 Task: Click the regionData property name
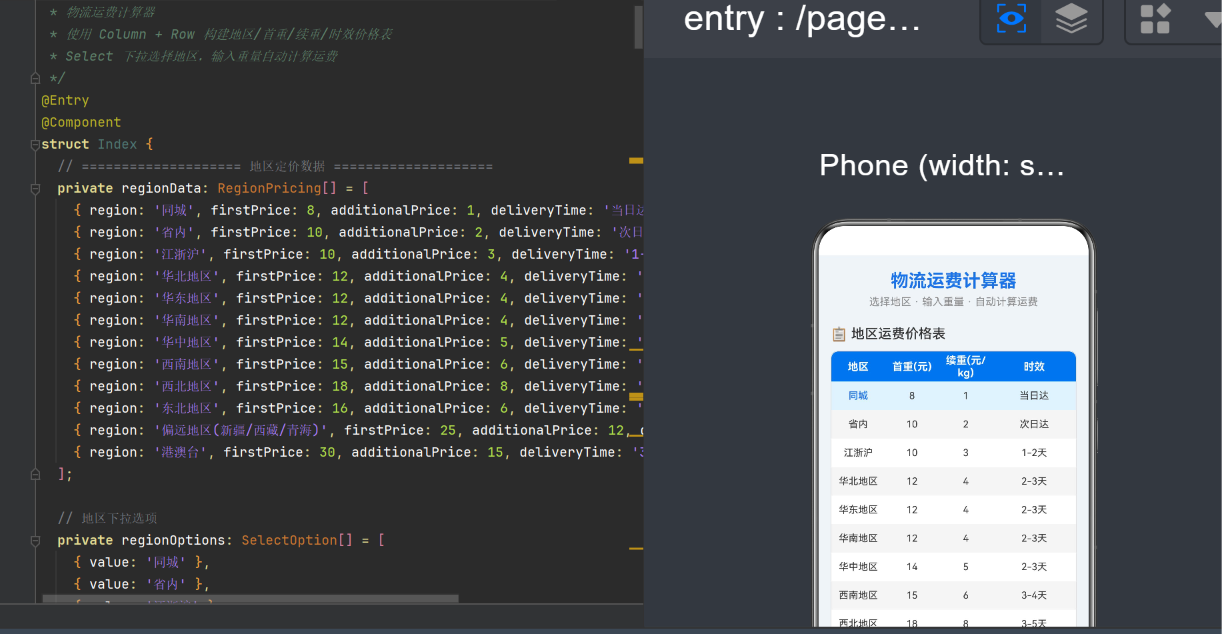161,189
